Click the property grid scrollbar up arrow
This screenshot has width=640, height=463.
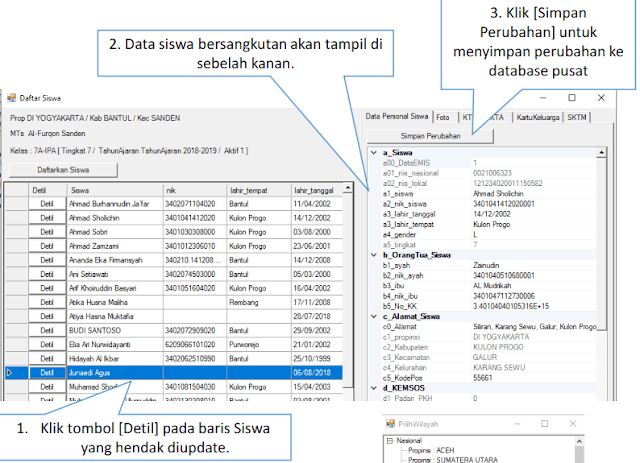[602, 153]
